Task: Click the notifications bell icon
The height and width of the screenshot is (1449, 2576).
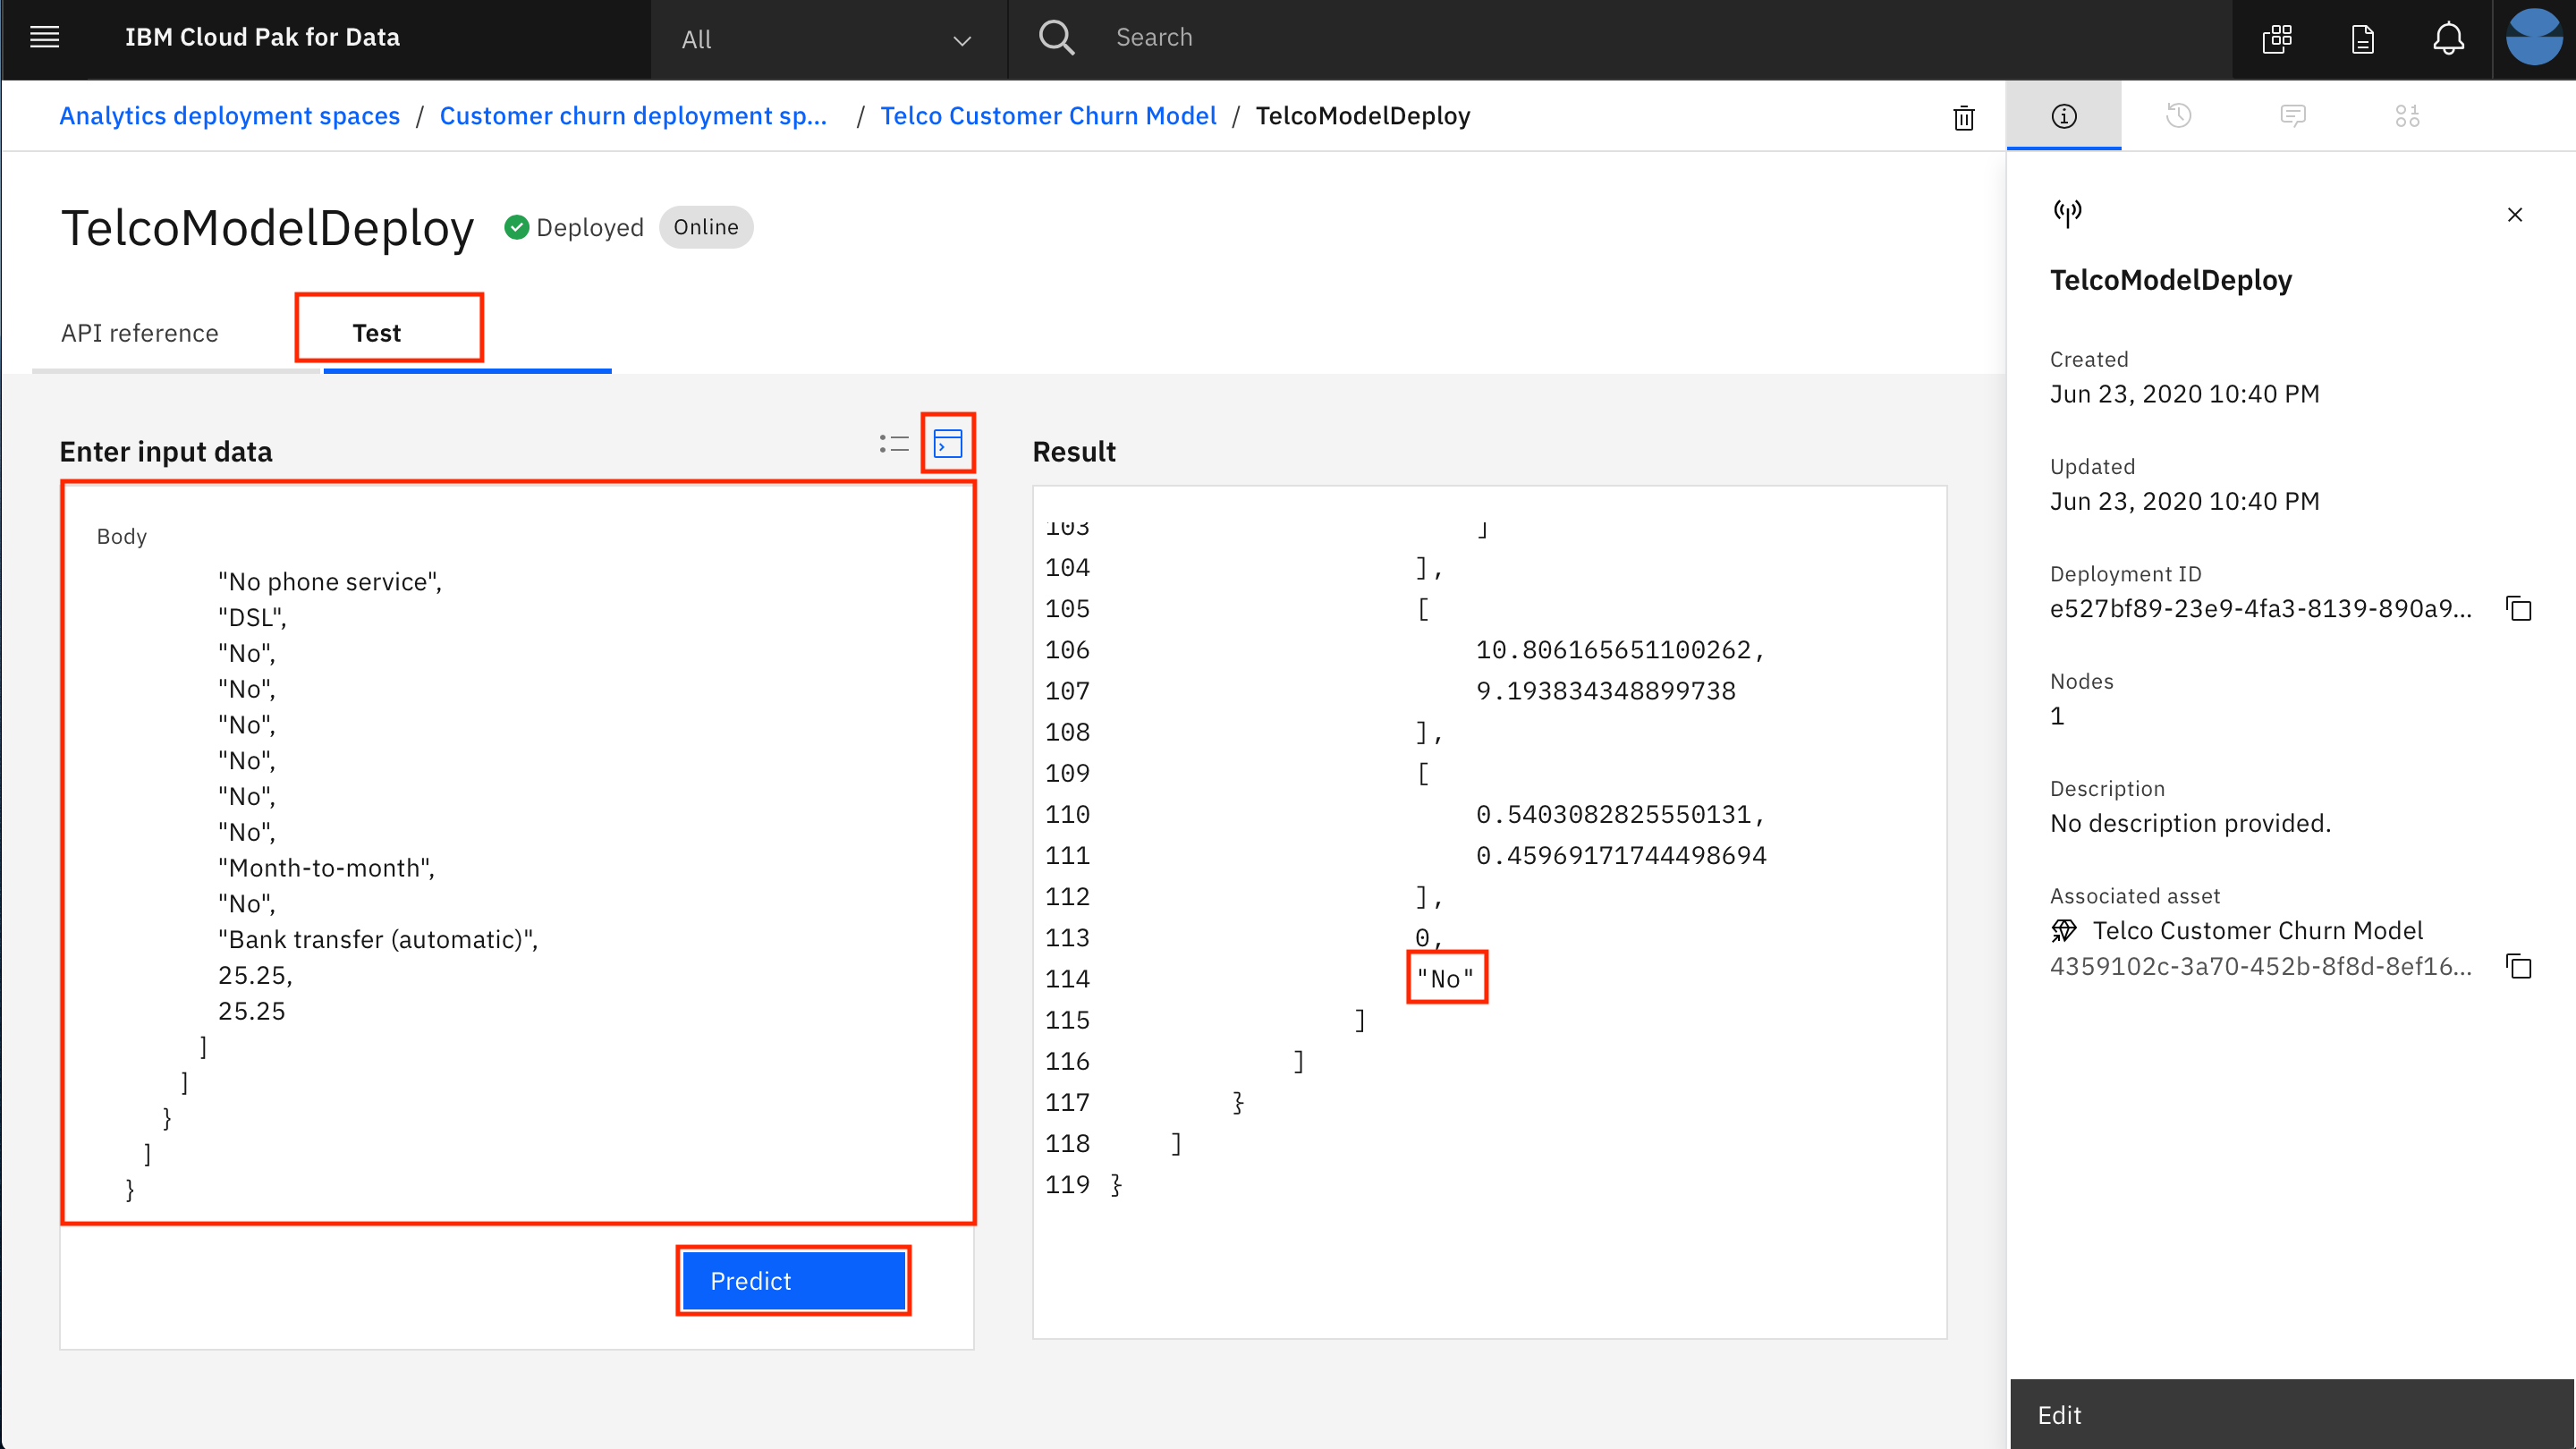Action: coord(2448,39)
